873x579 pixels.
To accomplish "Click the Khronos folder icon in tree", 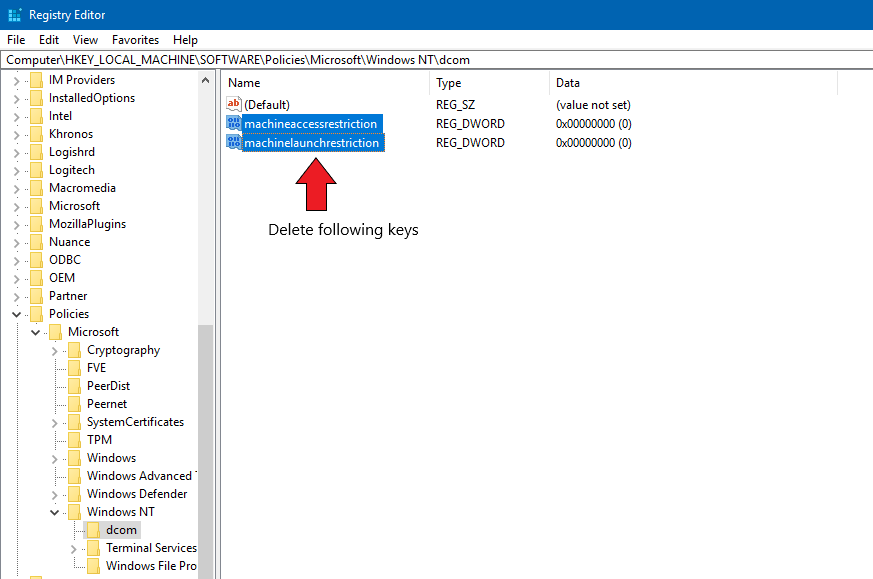I will (36, 134).
